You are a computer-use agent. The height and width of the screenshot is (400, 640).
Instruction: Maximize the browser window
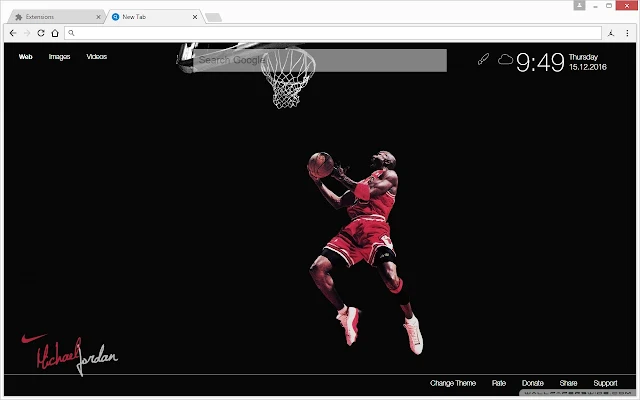click(x=609, y=6)
